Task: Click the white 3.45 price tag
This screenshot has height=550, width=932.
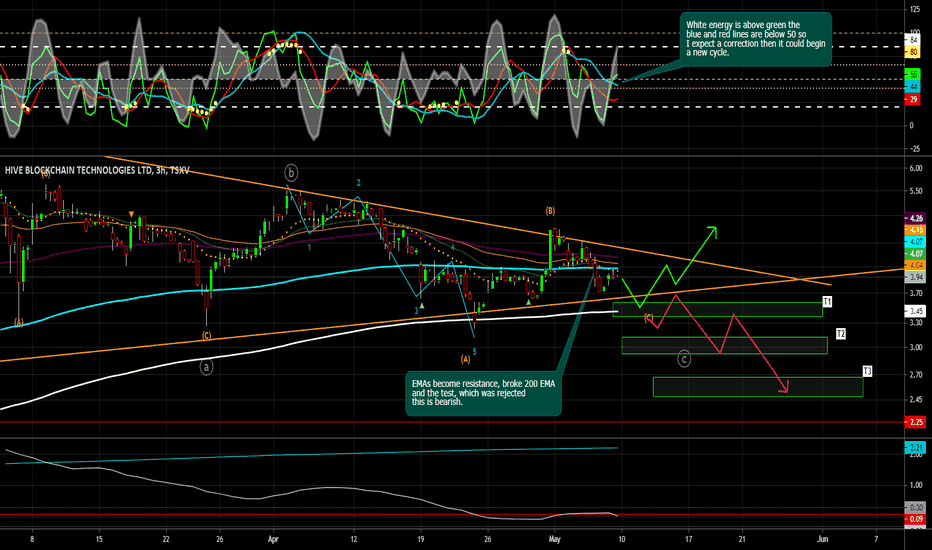Action: click(x=915, y=311)
